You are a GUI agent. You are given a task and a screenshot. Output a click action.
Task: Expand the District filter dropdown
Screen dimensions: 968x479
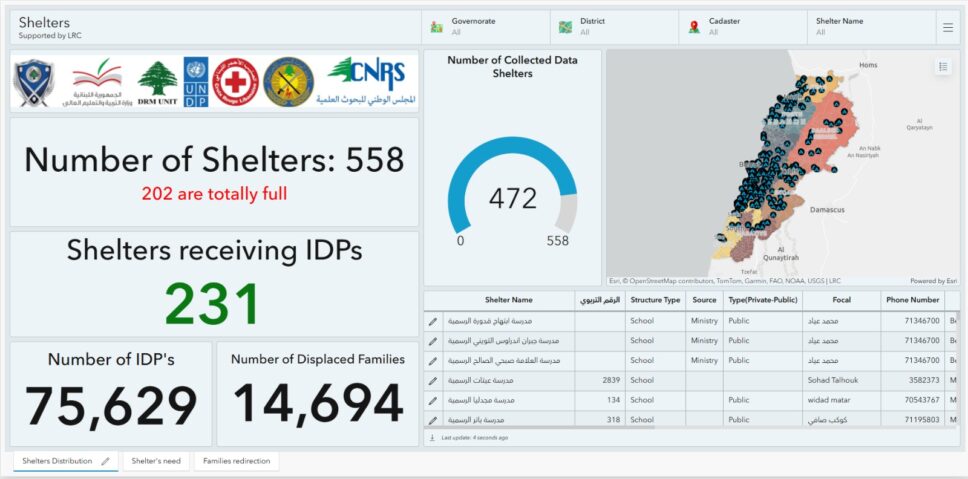614,27
